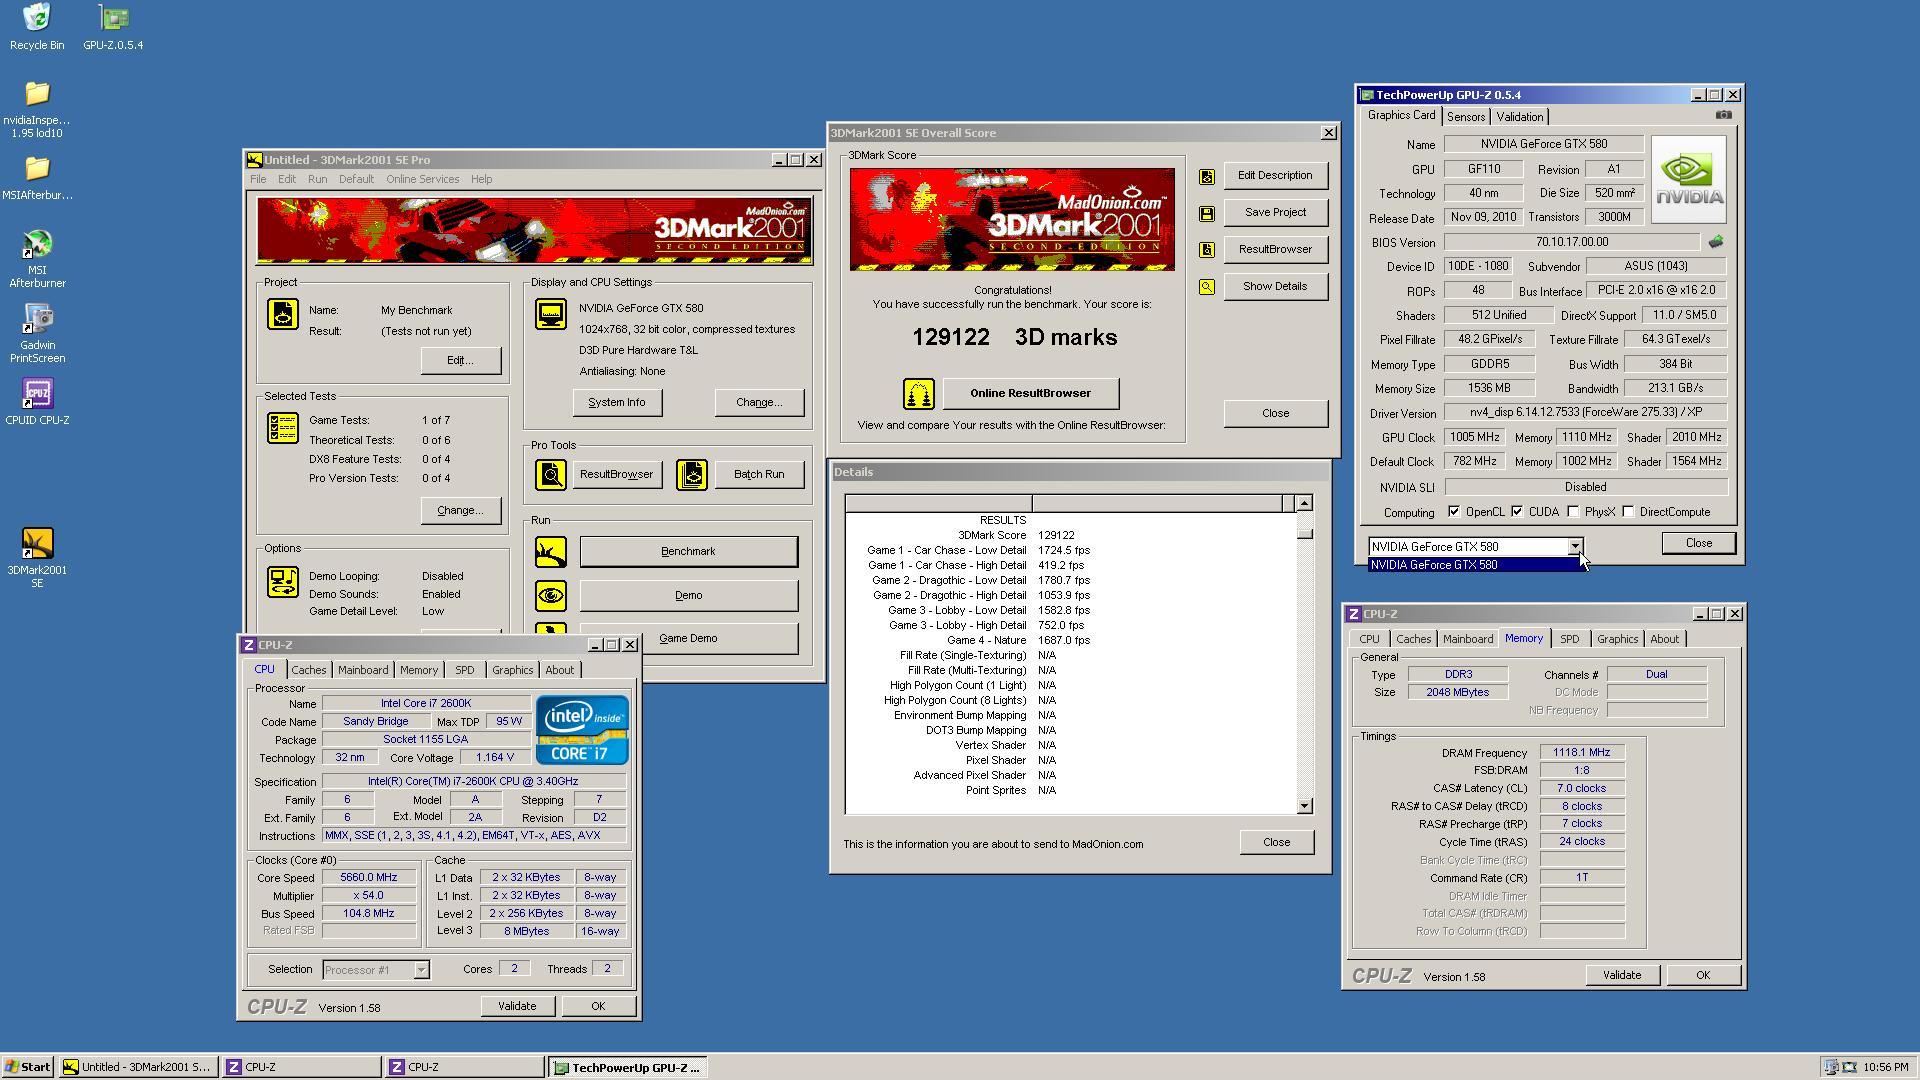Viewport: 1920px width, 1080px height.
Task: Click the Project document icon in 3DMark
Action: pos(282,314)
